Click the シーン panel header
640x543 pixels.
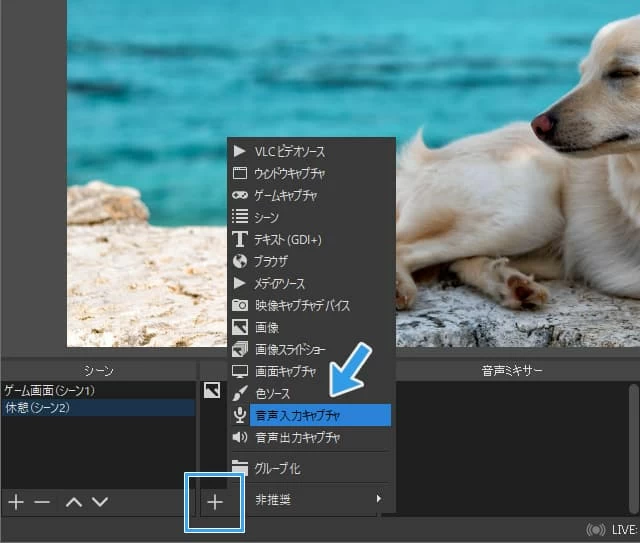point(98,370)
